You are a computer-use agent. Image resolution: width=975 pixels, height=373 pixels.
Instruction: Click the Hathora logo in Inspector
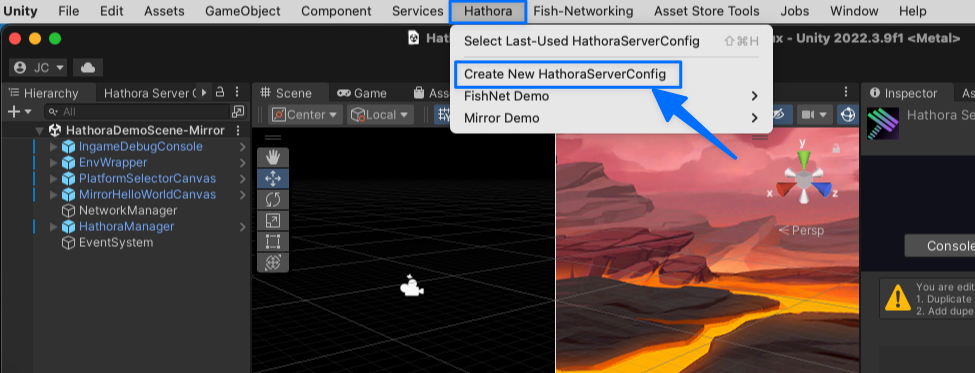tap(883, 123)
